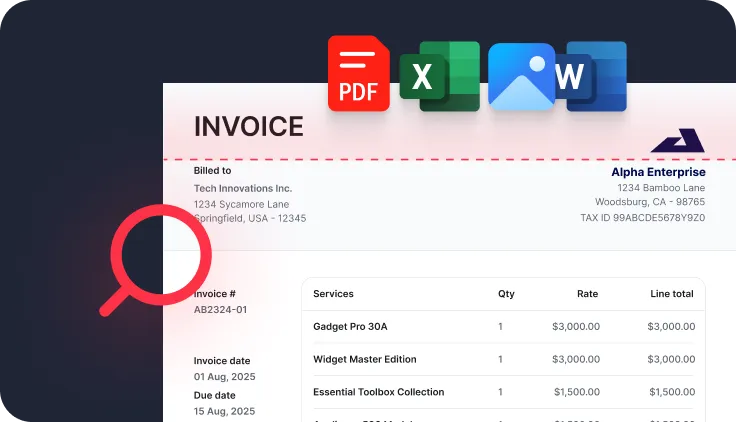The height and width of the screenshot is (422, 736).
Task: Click the "Gadget Pro 30A" row name
Action: point(350,327)
